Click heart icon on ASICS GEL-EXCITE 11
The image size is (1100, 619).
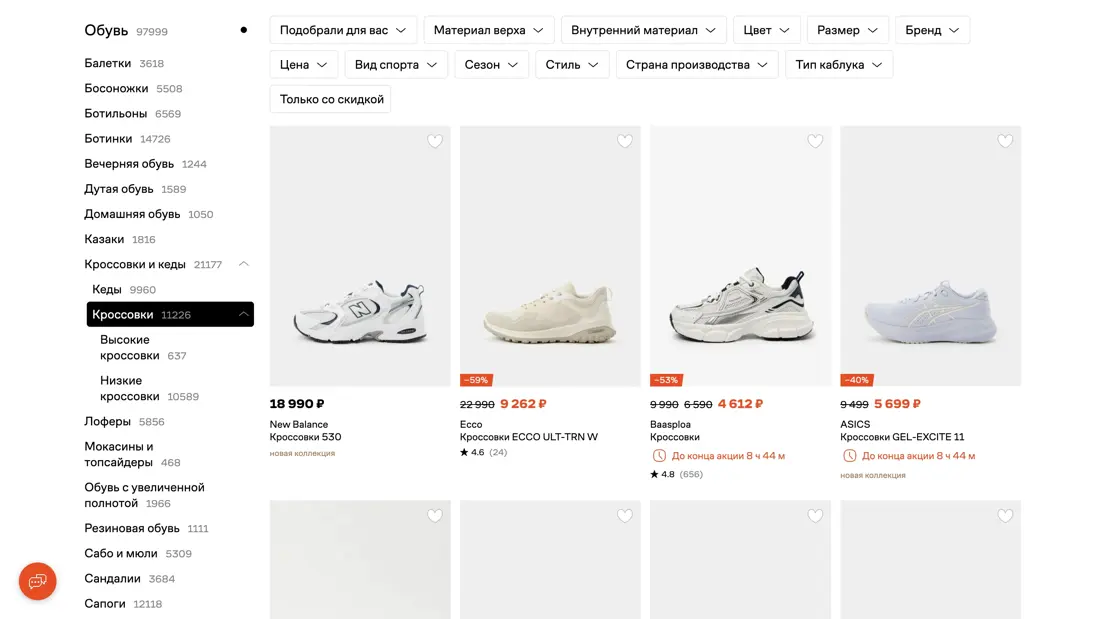[x=1005, y=141]
